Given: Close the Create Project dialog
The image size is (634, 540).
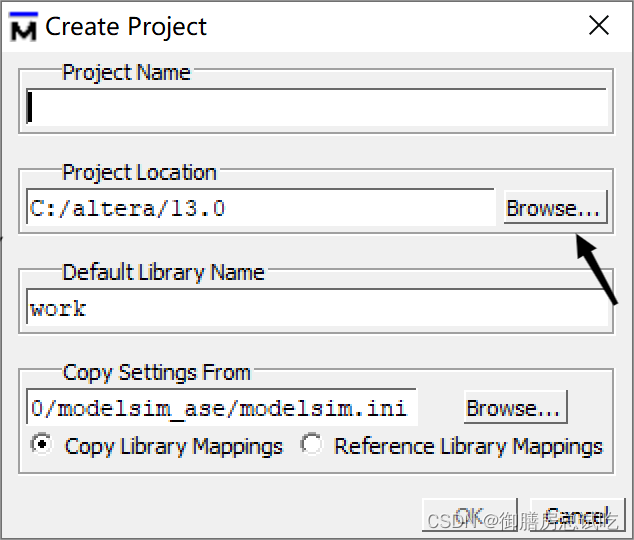Looking at the screenshot, I should [x=598, y=26].
